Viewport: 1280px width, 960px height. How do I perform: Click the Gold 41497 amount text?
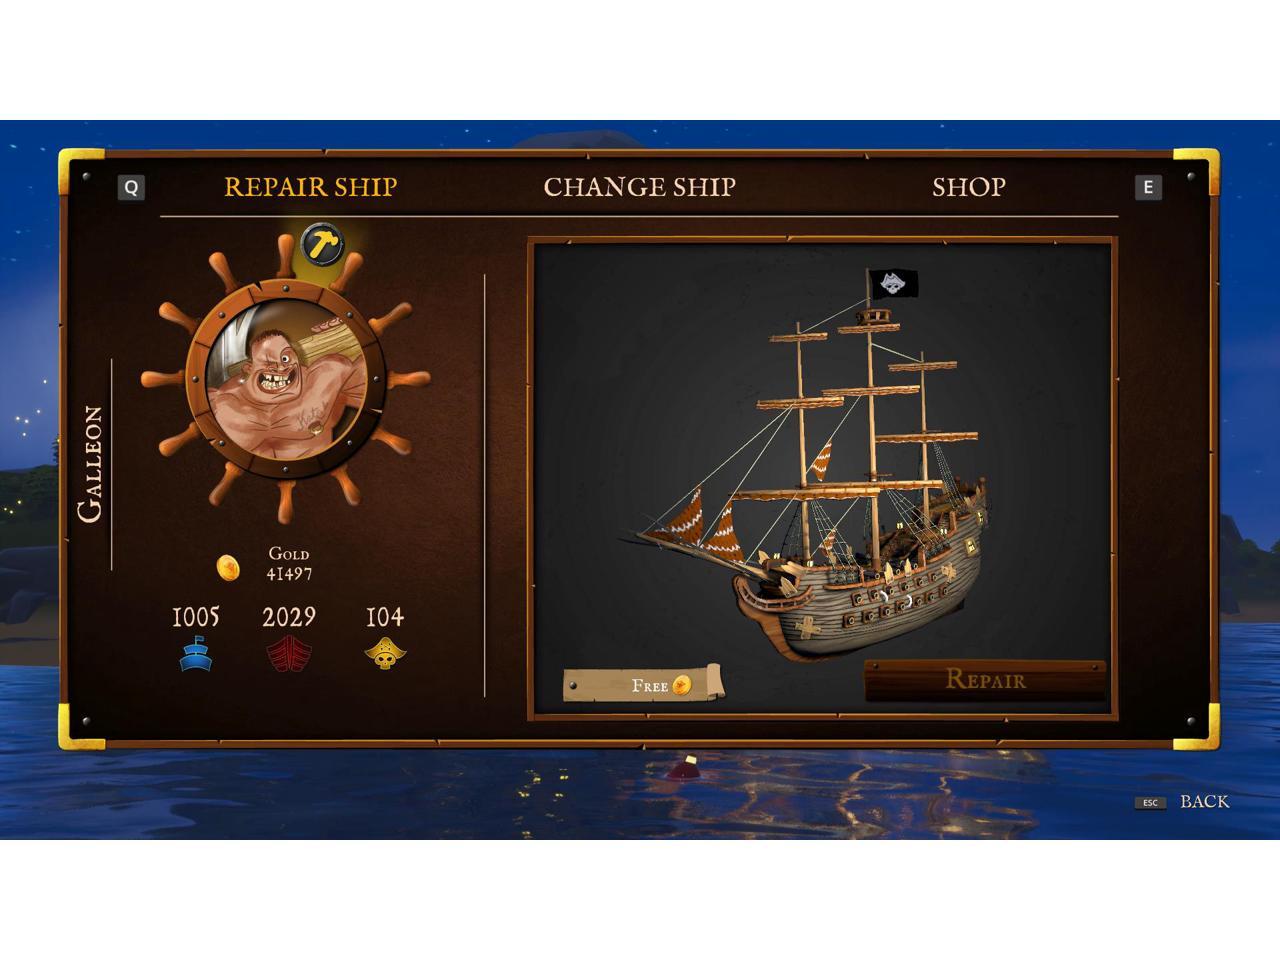click(289, 564)
